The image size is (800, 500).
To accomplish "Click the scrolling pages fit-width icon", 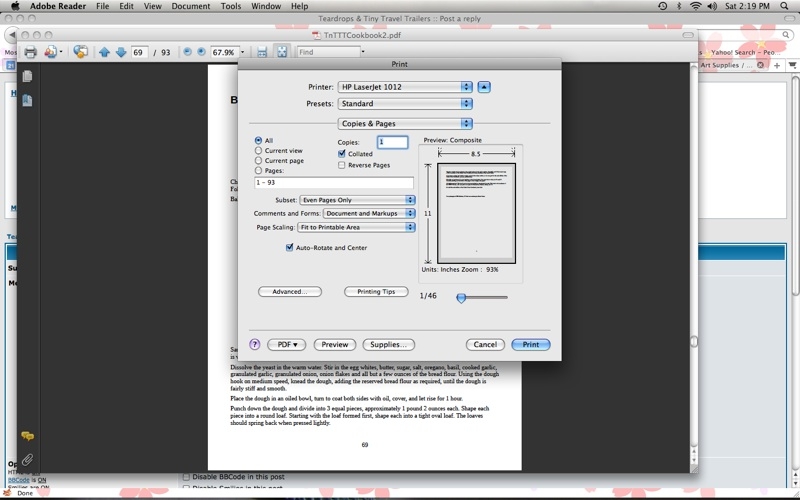I will tap(262, 52).
